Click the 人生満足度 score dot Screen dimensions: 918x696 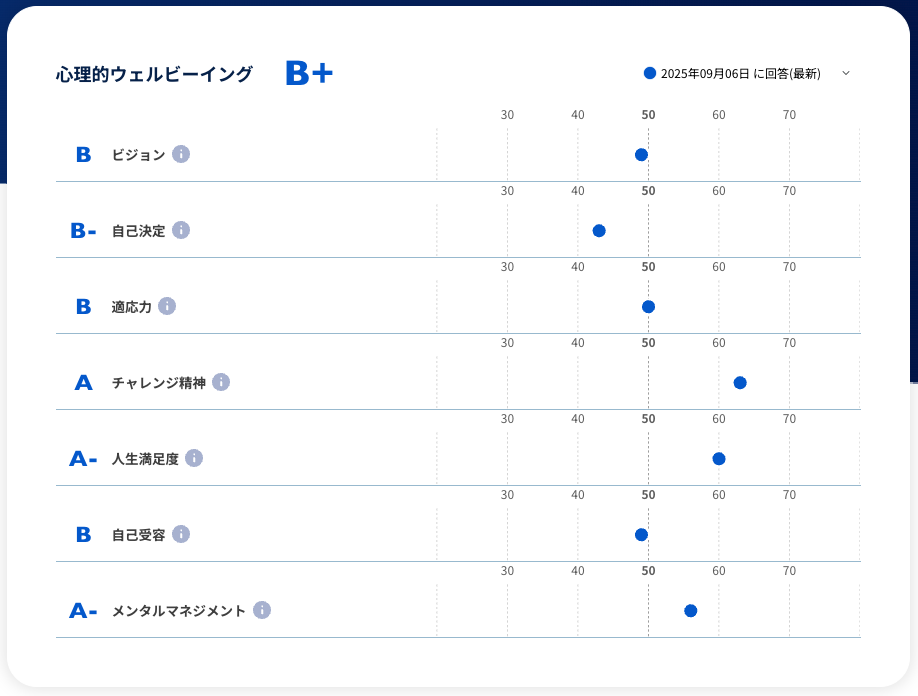point(718,459)
